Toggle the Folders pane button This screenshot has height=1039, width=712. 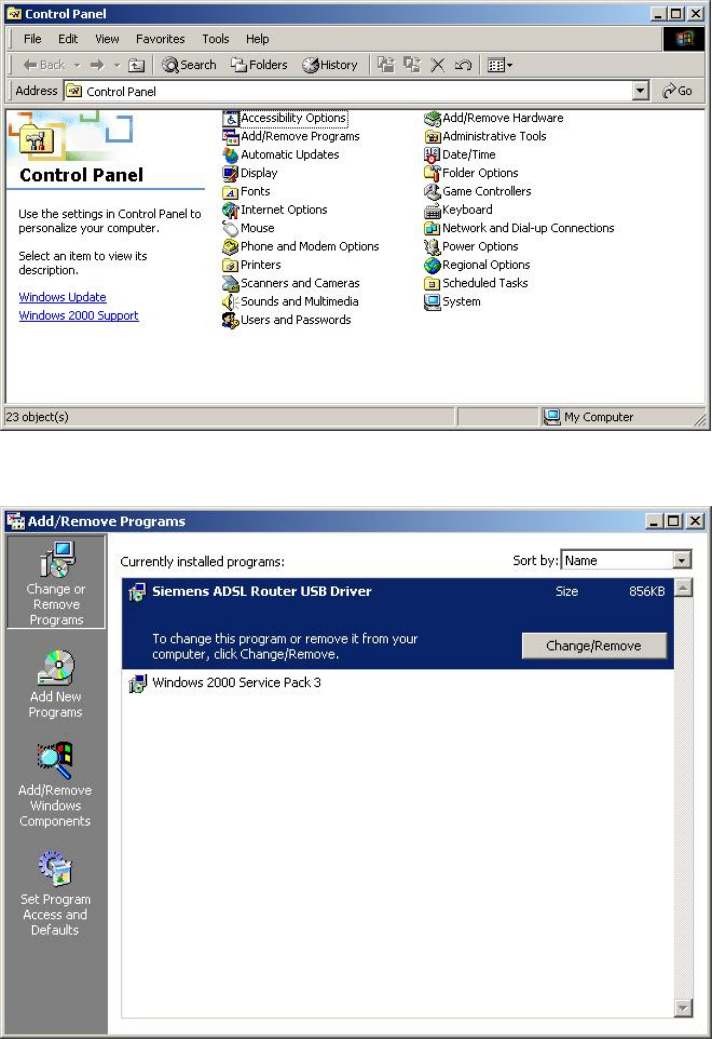259,65
